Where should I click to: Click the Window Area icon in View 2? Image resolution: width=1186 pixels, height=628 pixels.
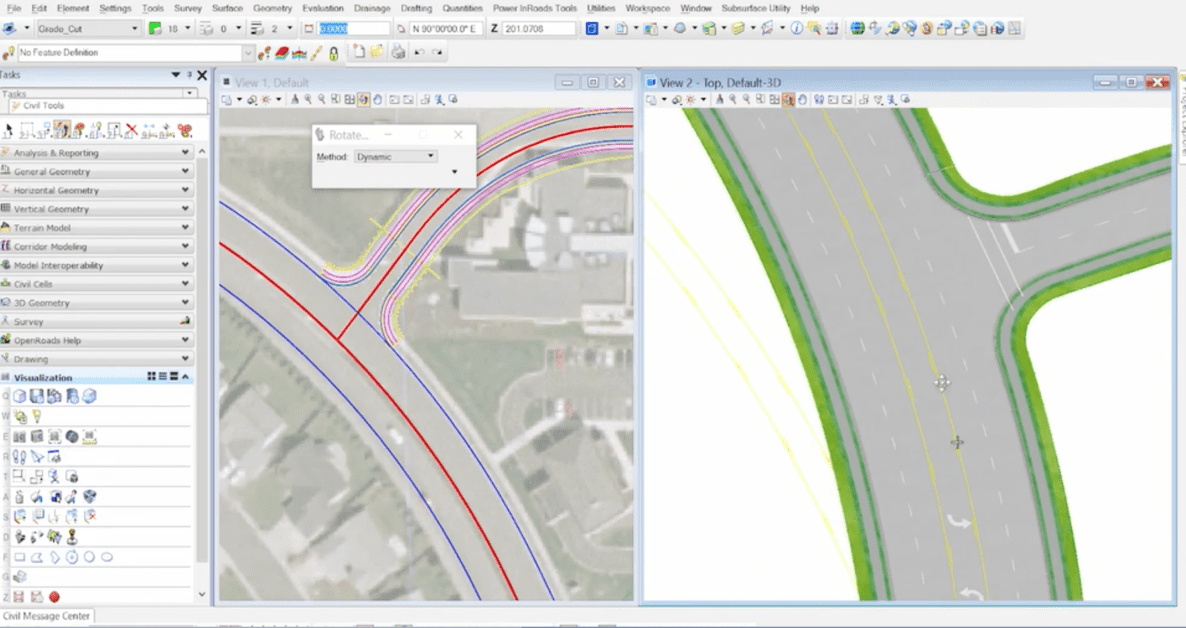click(759, 99)
